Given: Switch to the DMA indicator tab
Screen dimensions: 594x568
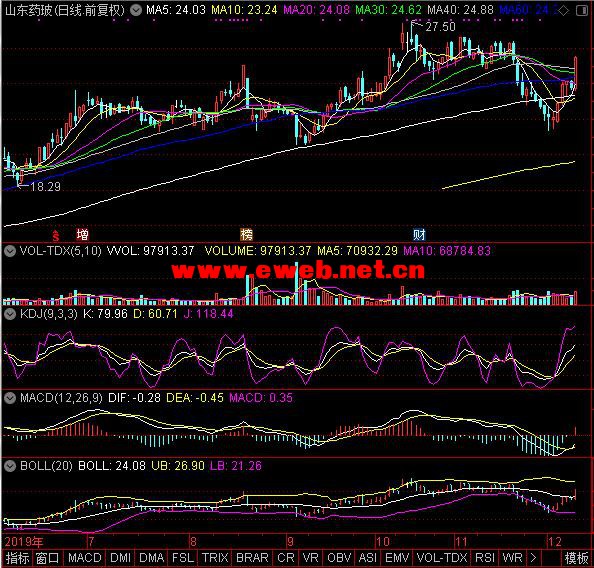Looking at the screenshot, I should coord(151,558).
